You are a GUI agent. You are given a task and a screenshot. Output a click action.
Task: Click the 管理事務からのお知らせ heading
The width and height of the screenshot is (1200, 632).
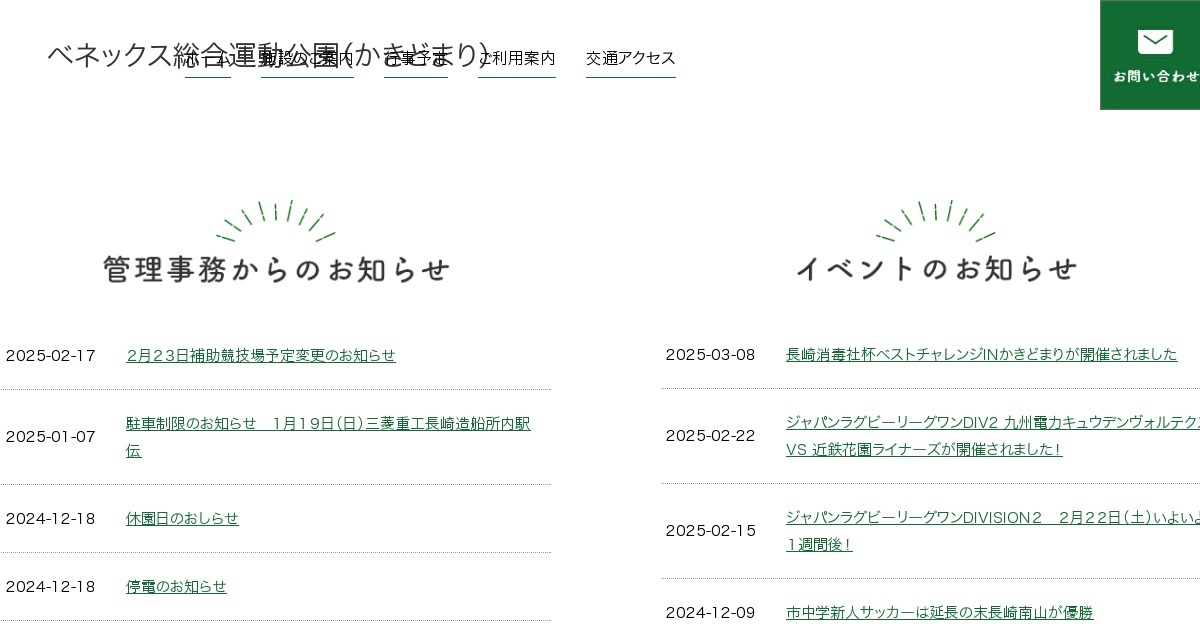pos(276,270)
